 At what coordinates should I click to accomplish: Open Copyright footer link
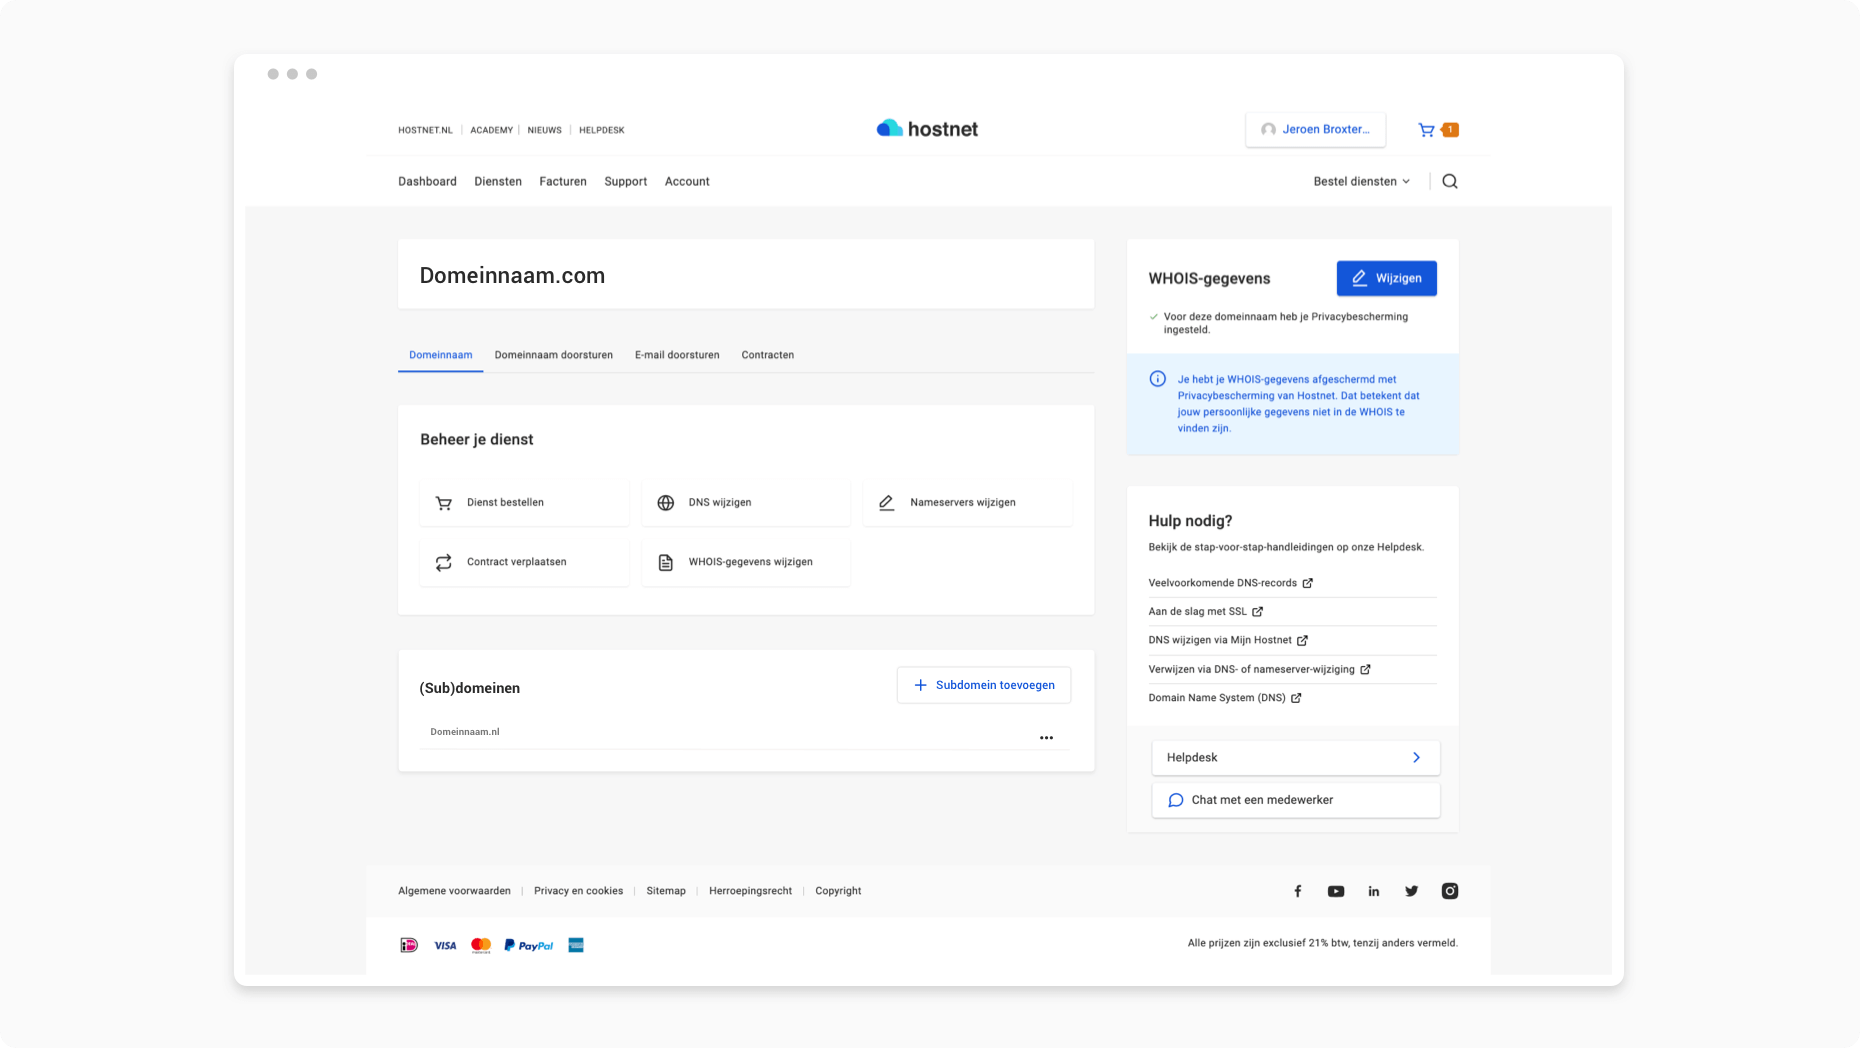point(838,891)
